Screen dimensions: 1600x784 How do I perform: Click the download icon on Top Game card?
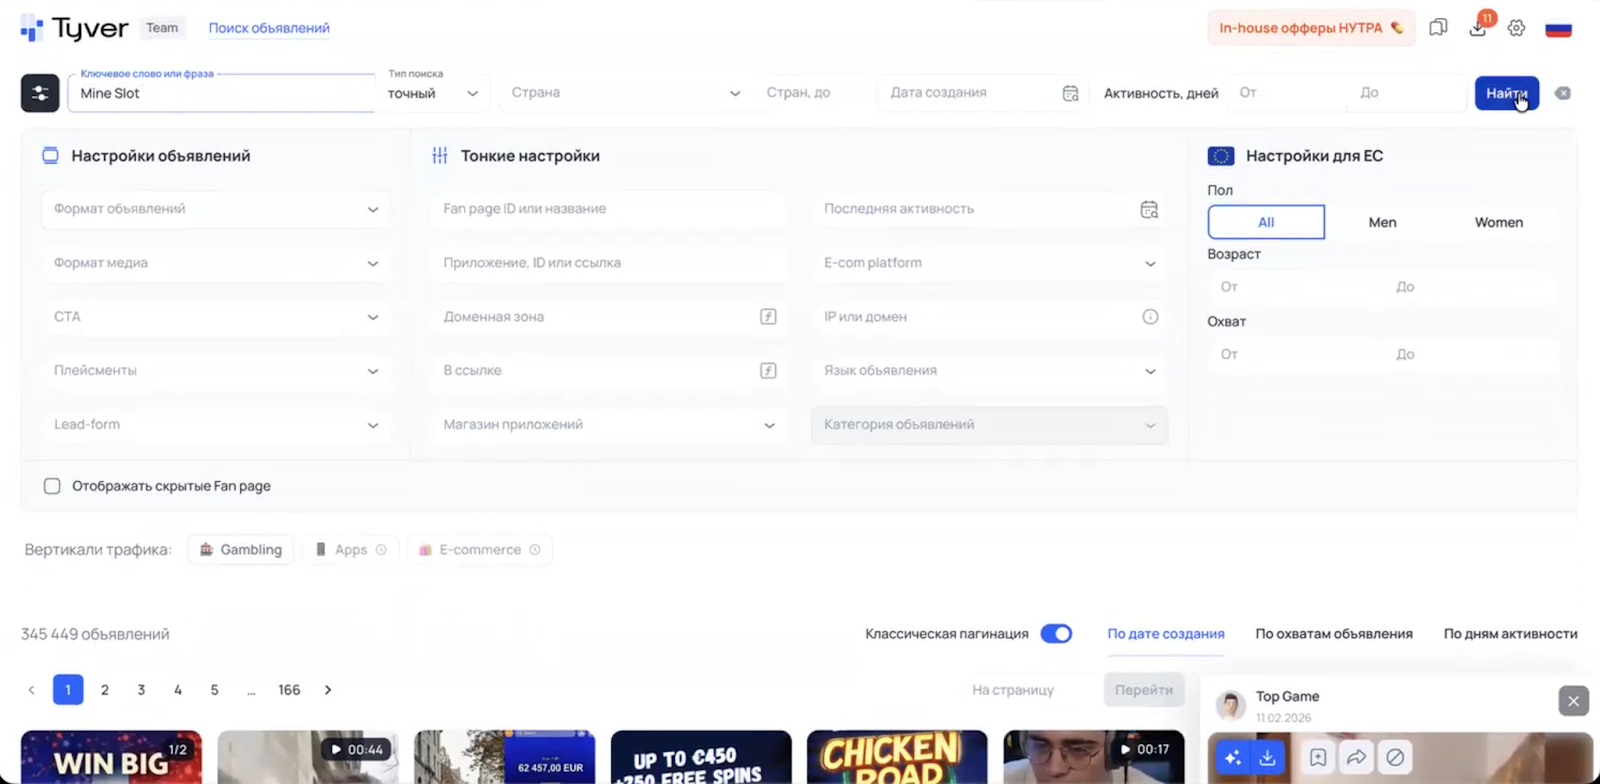(x=1267, y=758)
